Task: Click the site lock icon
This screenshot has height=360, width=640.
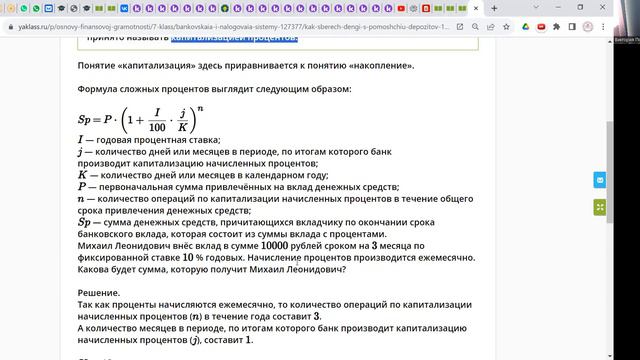Action: point(11,27)
